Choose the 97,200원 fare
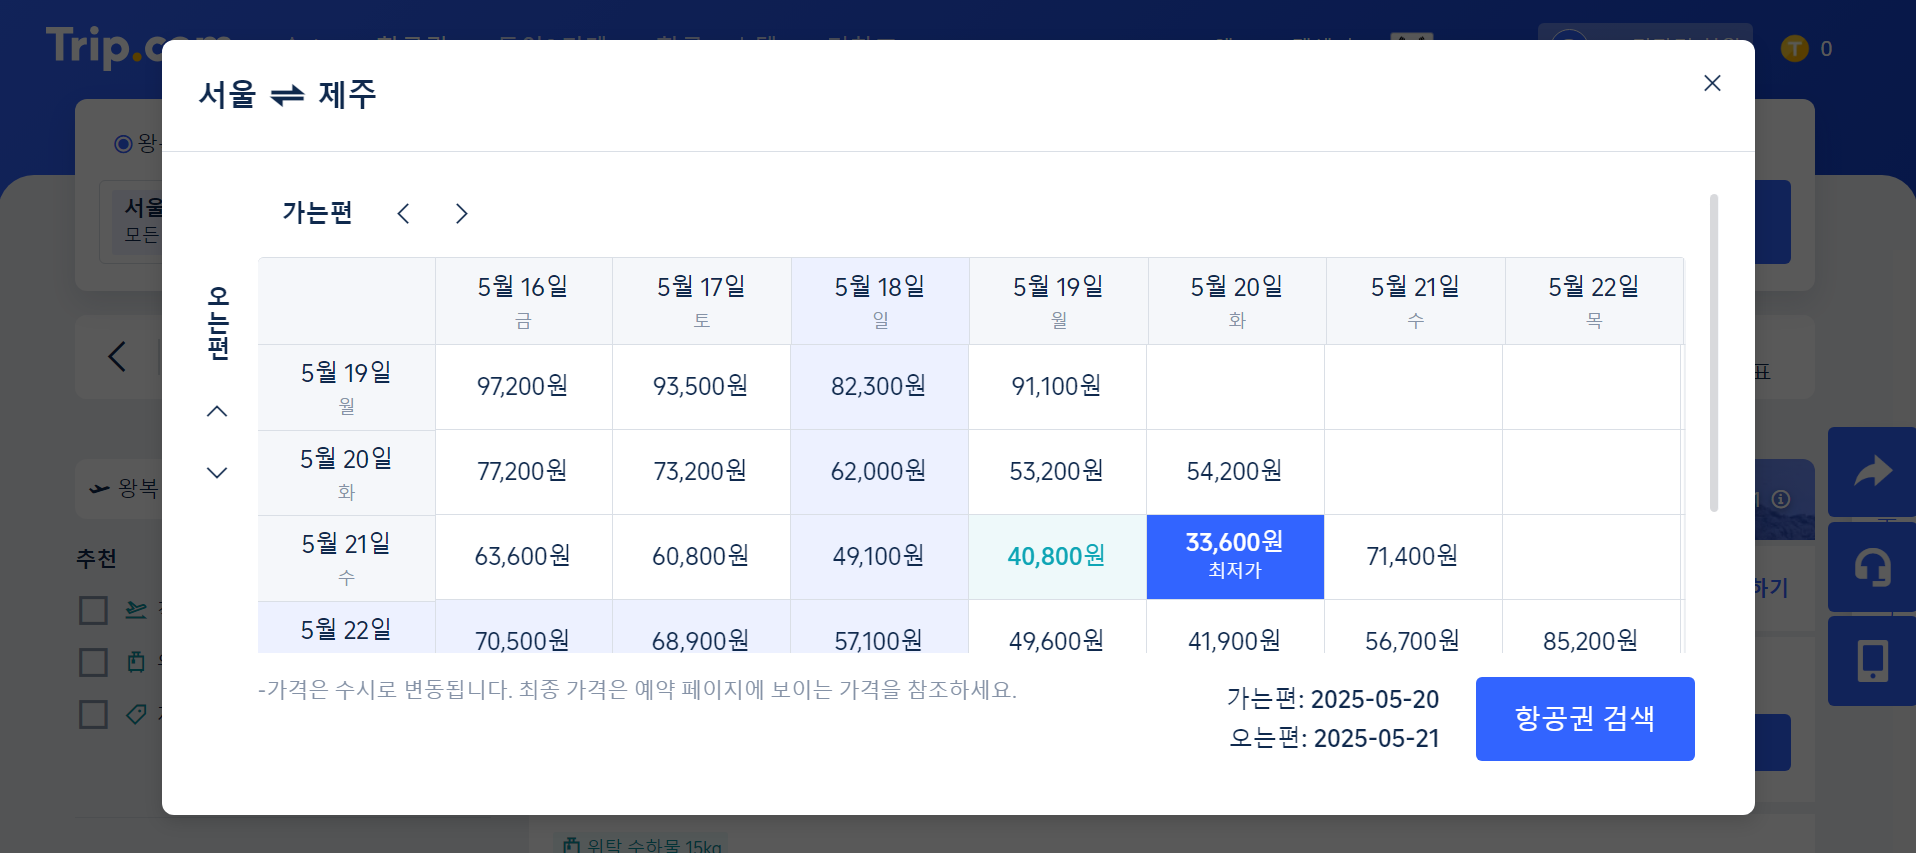Viewport: 1916px width, 853px height. click(x=523, y=386)
